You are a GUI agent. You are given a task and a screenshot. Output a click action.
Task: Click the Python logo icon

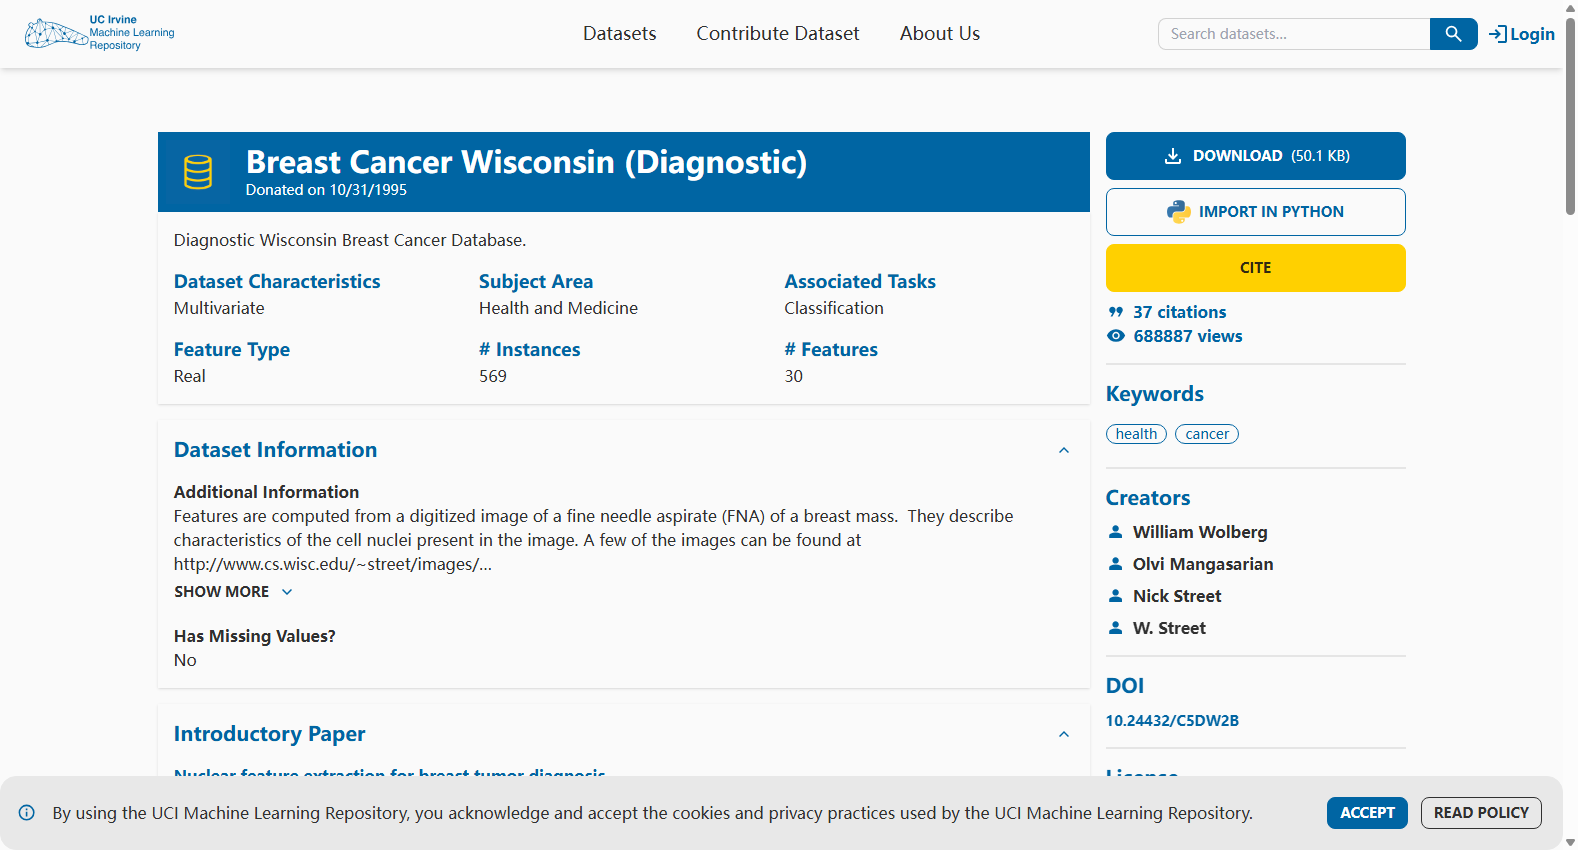coord(1179,212)
